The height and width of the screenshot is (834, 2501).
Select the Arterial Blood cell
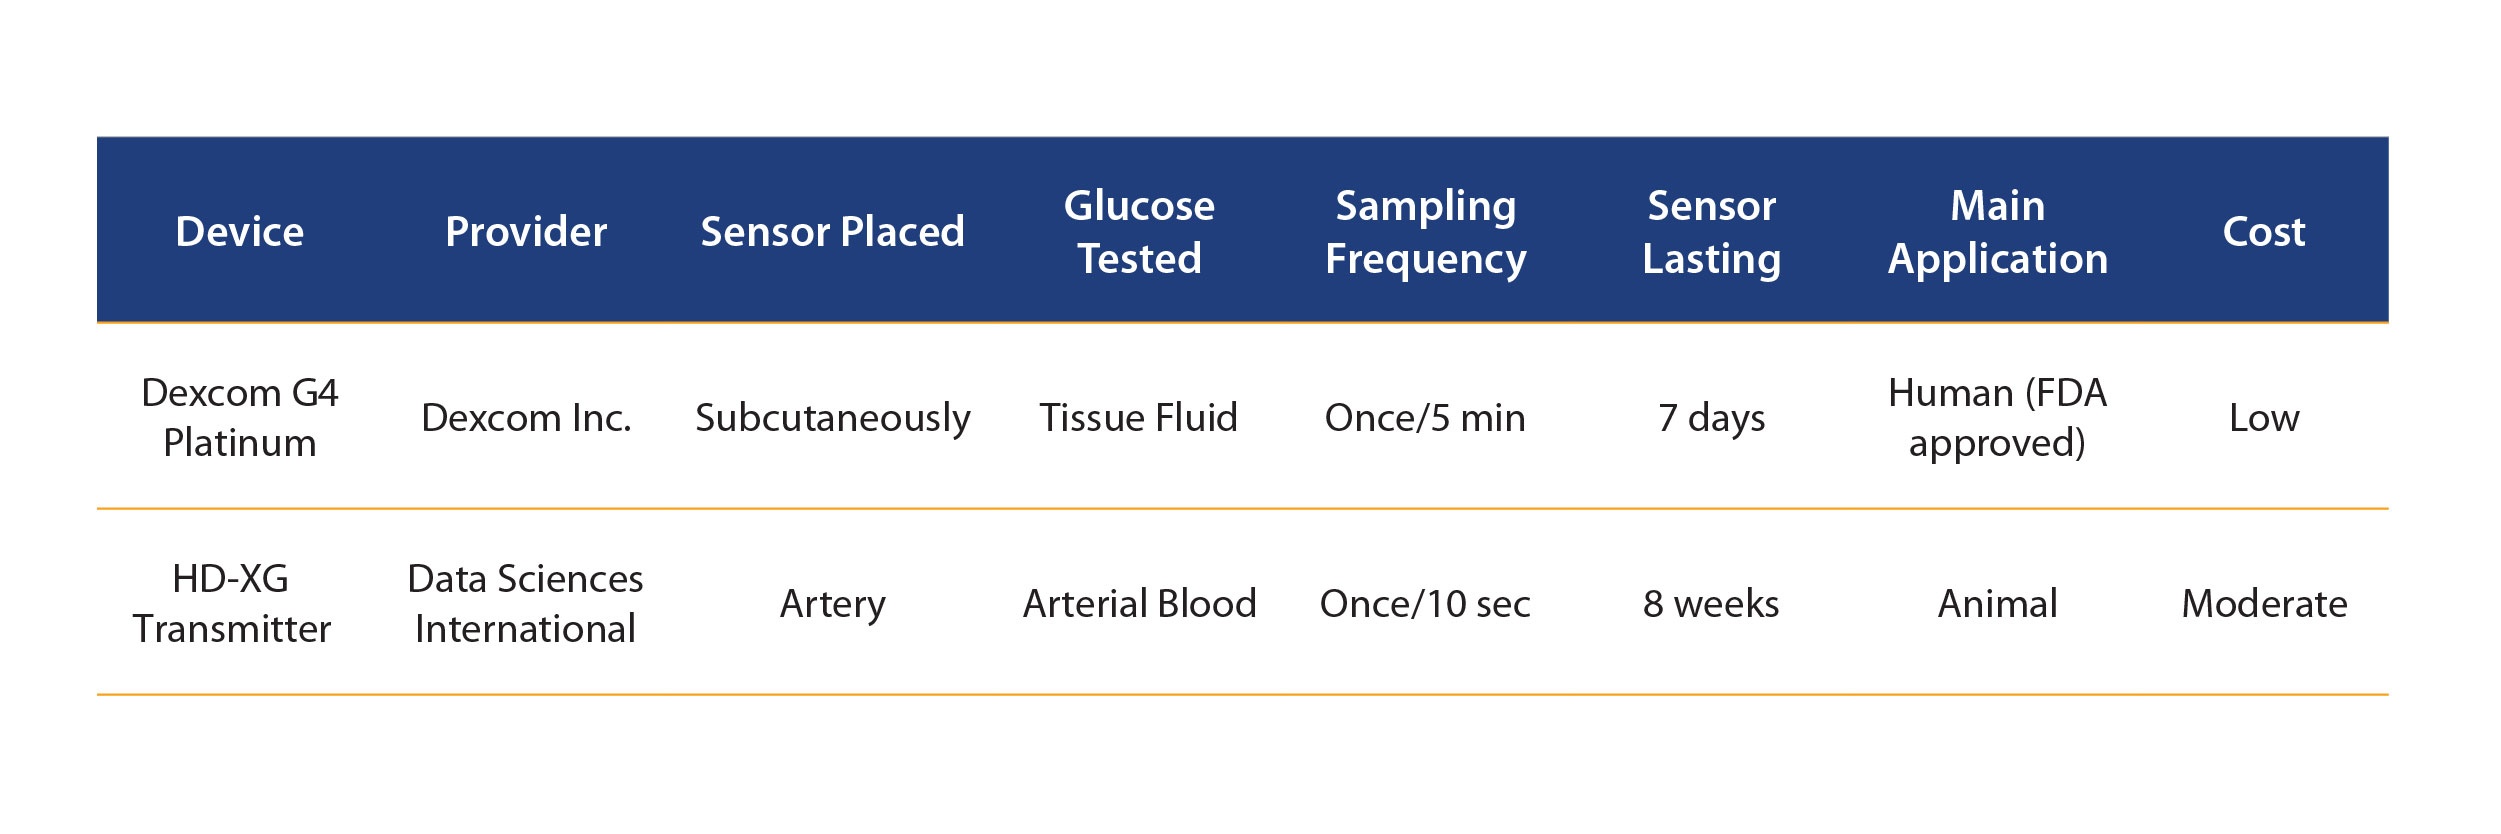point(1139,604)
